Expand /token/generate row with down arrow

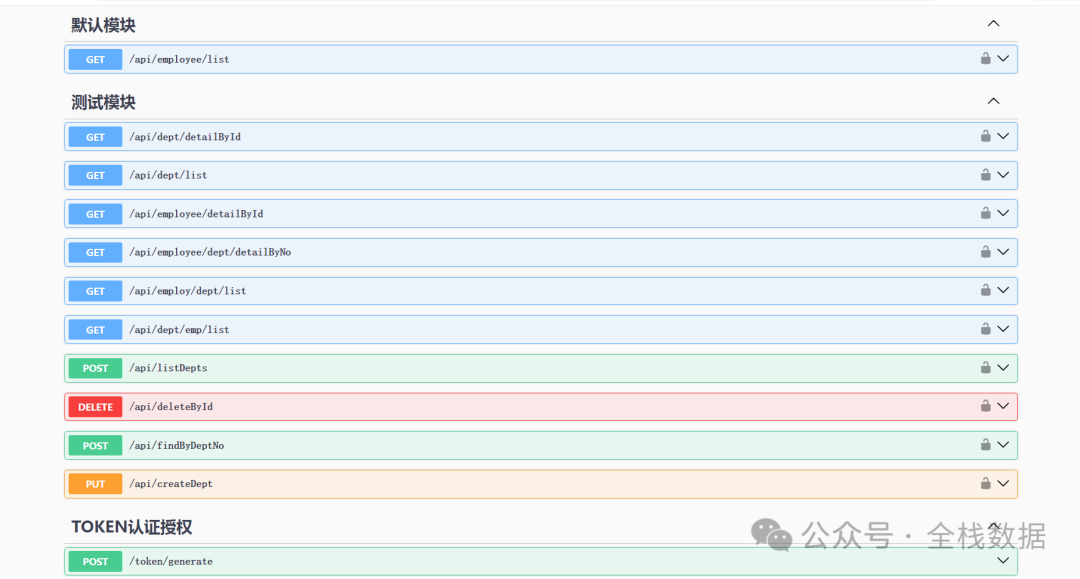pos(1003,561)
